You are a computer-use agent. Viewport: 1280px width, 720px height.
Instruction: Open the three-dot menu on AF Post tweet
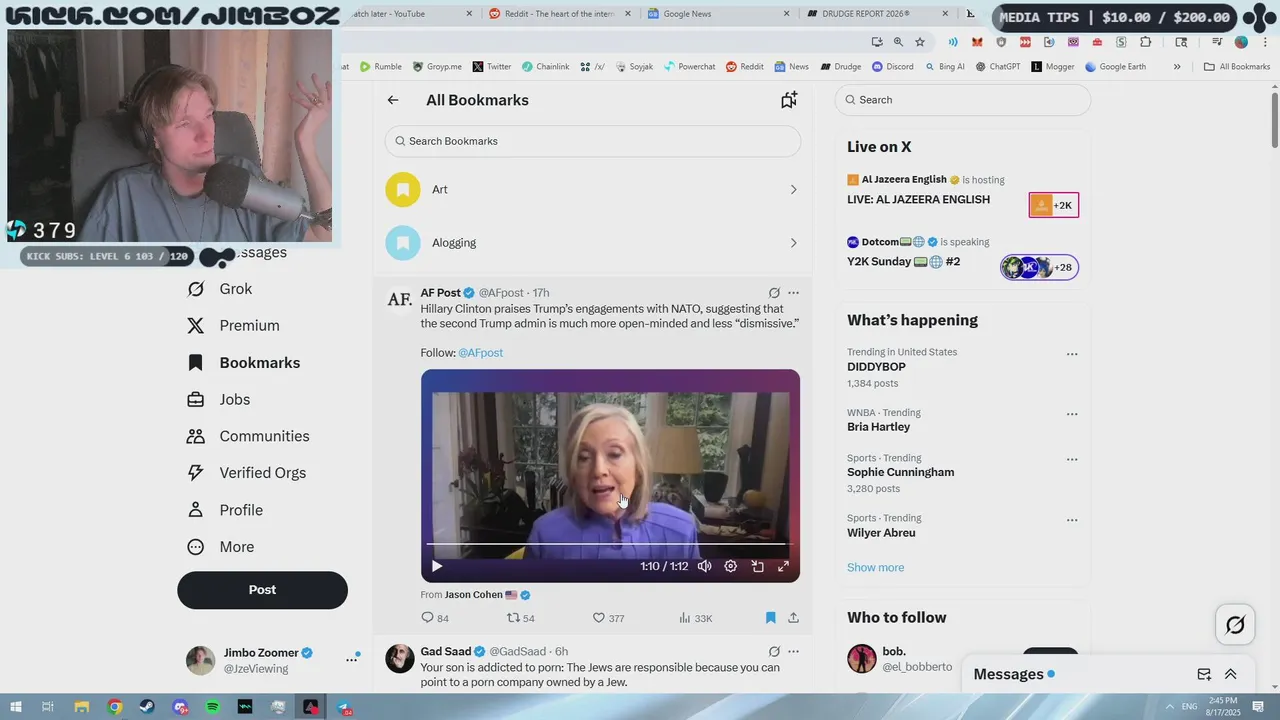coord(793,293)
